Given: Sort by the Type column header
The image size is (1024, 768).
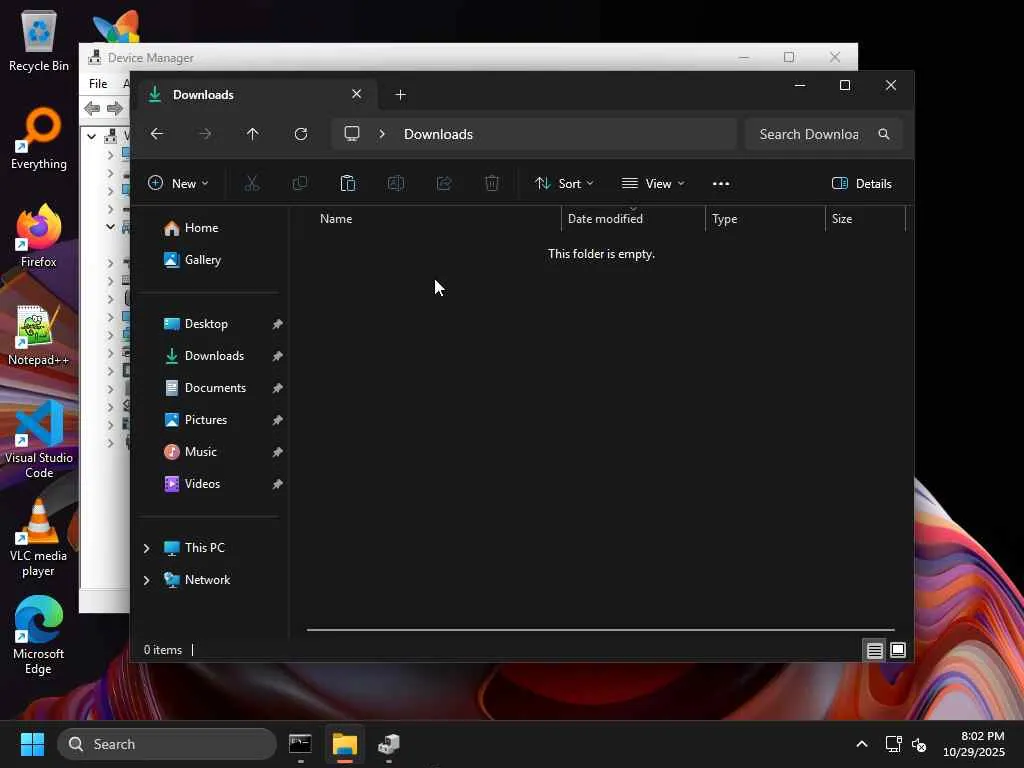Looking at the screenshot, I should tap(765, 219).
